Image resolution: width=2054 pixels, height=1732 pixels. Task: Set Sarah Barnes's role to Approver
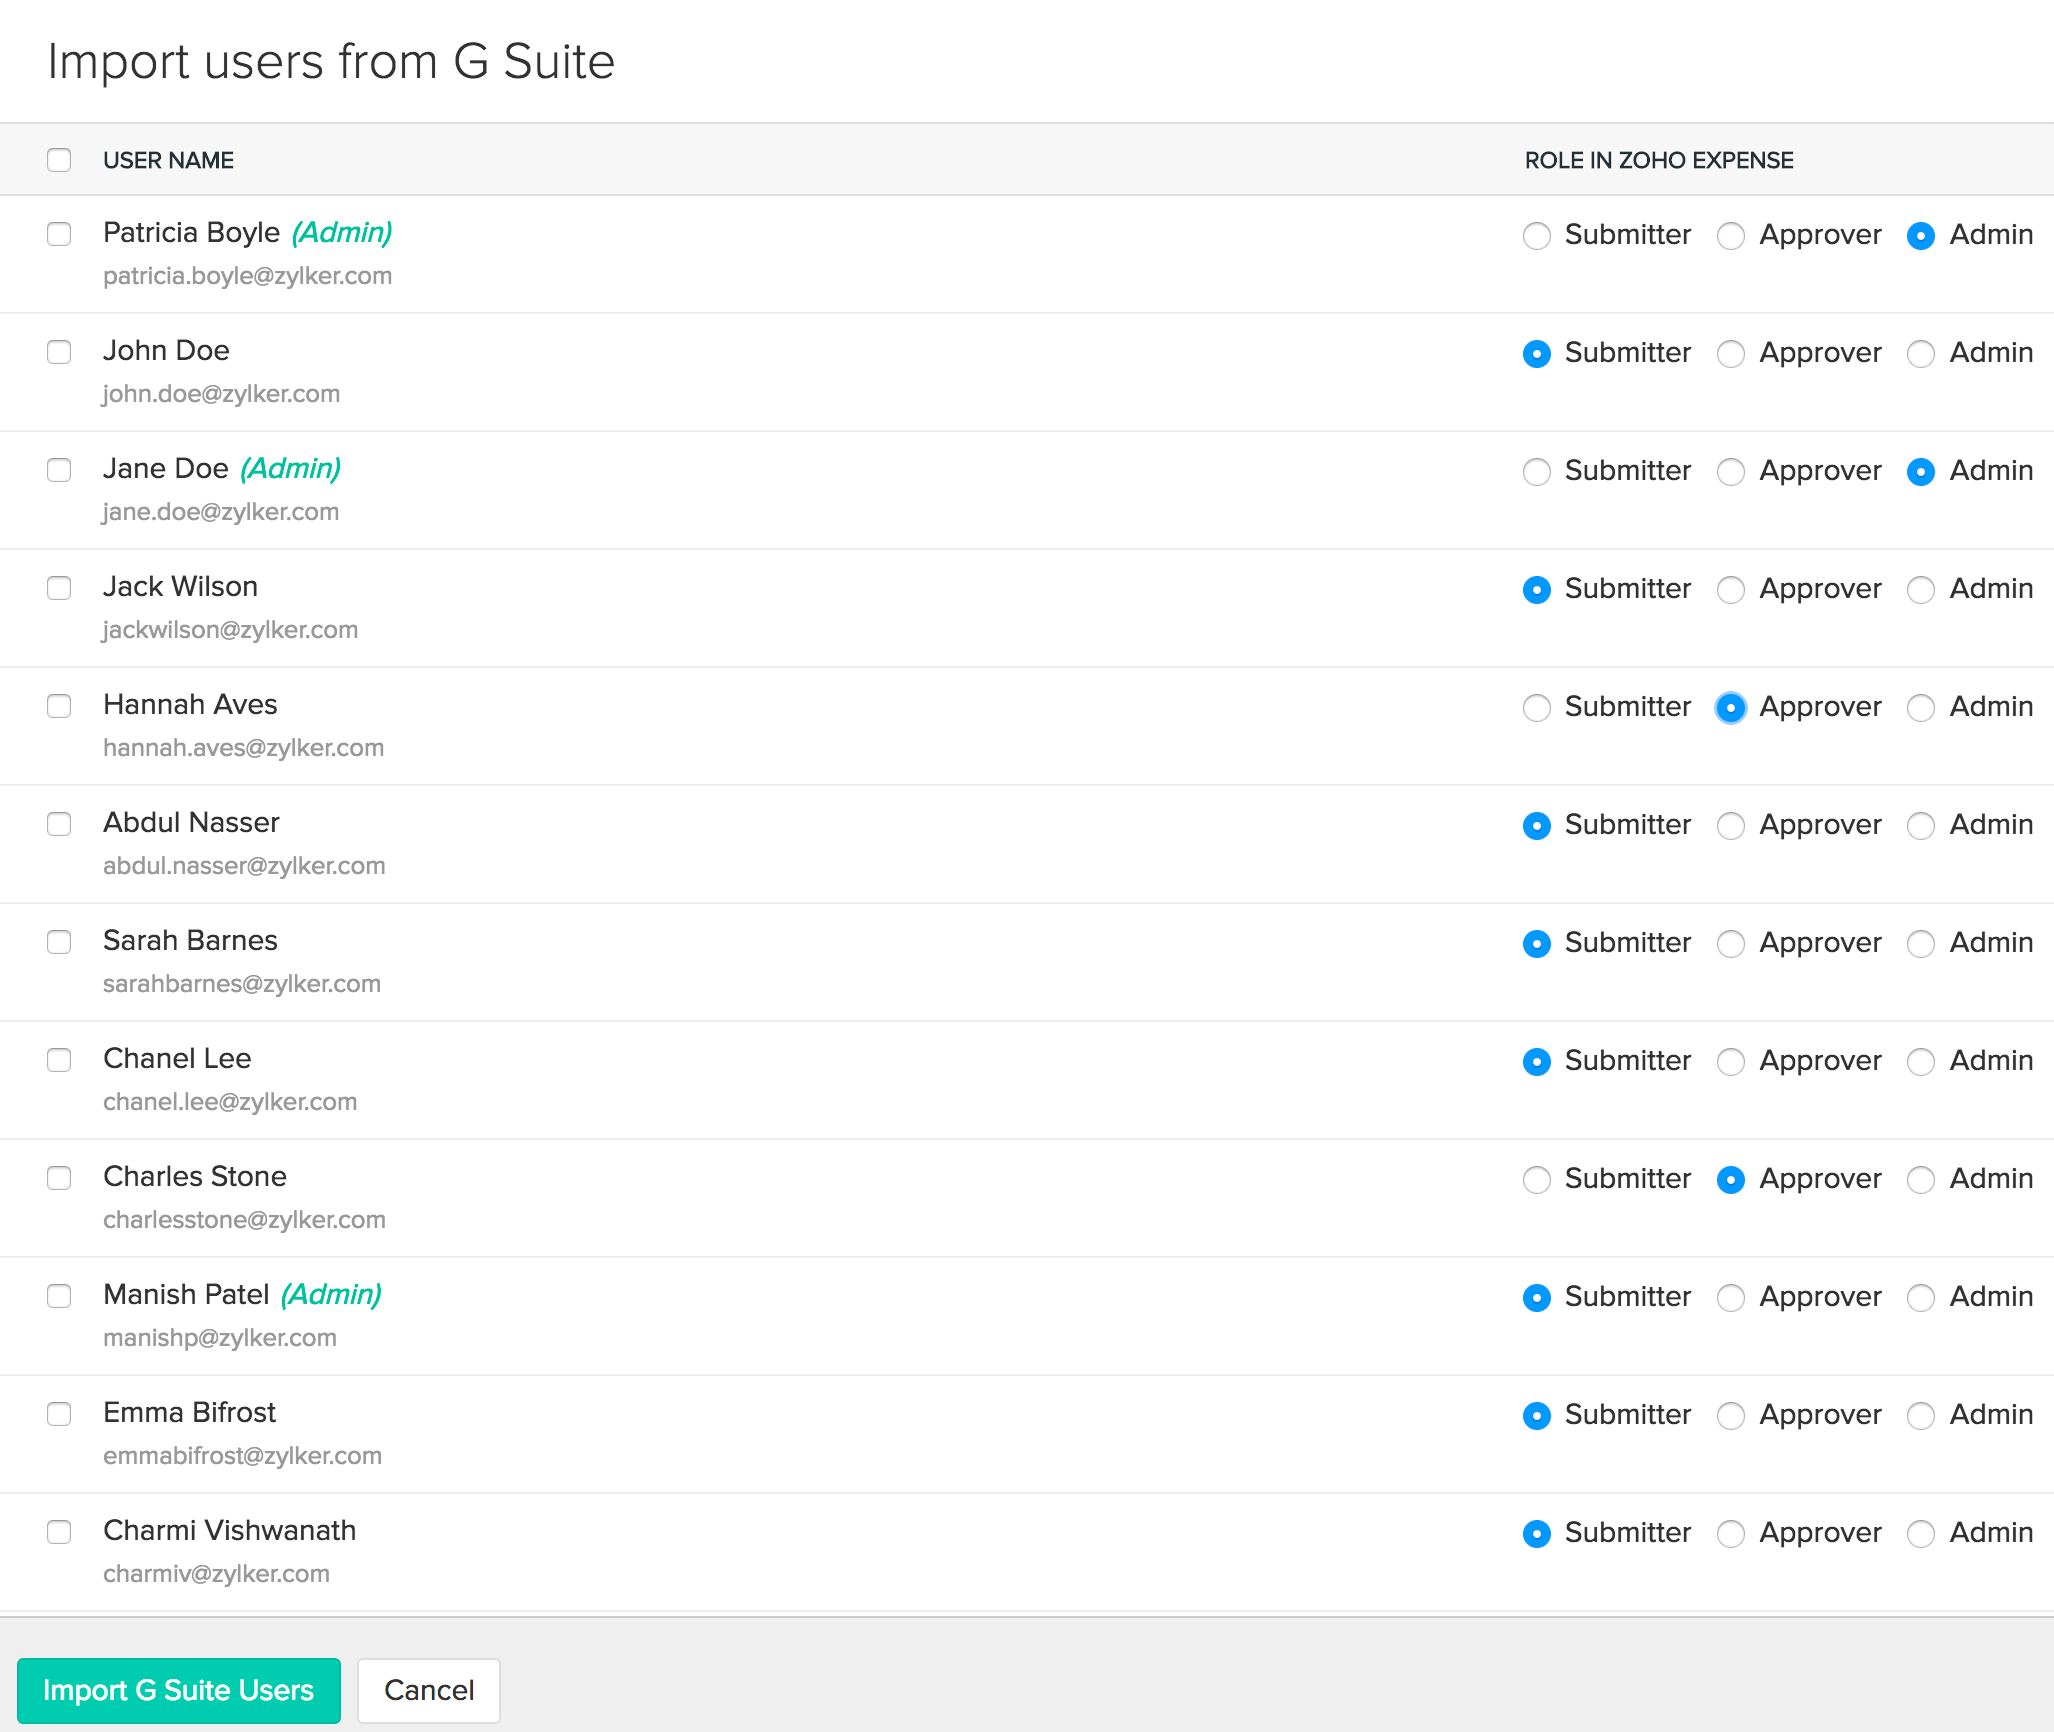(x=1731, y=944)
